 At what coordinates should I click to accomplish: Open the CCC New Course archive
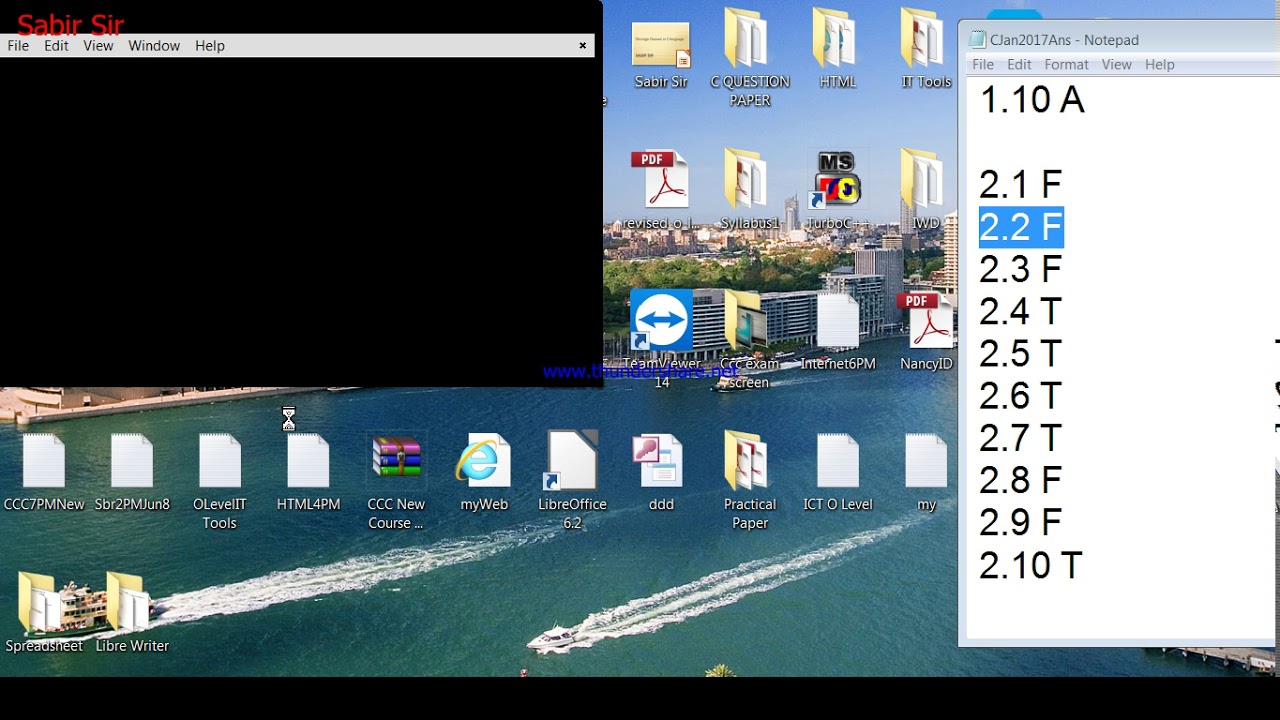point(396,480)
